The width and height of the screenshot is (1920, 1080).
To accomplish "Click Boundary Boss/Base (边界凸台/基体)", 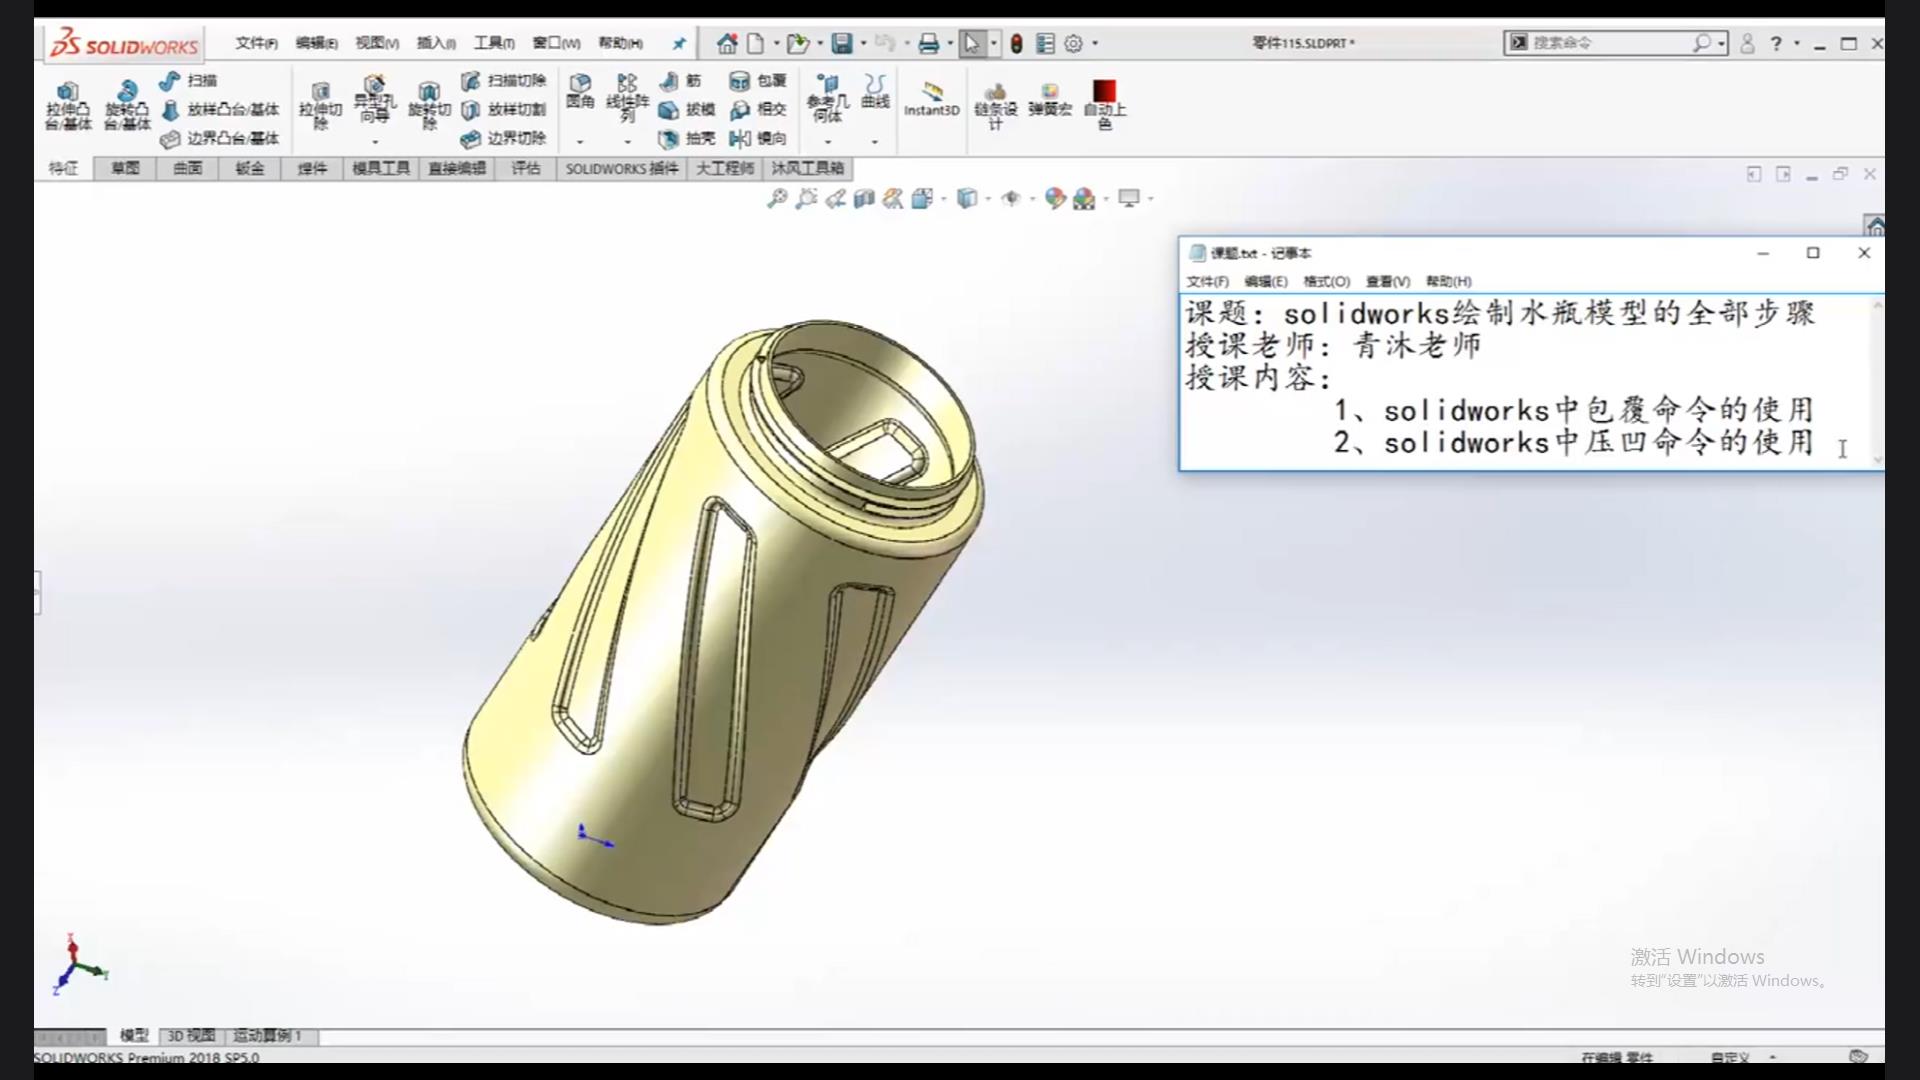I will coord(220,138).
